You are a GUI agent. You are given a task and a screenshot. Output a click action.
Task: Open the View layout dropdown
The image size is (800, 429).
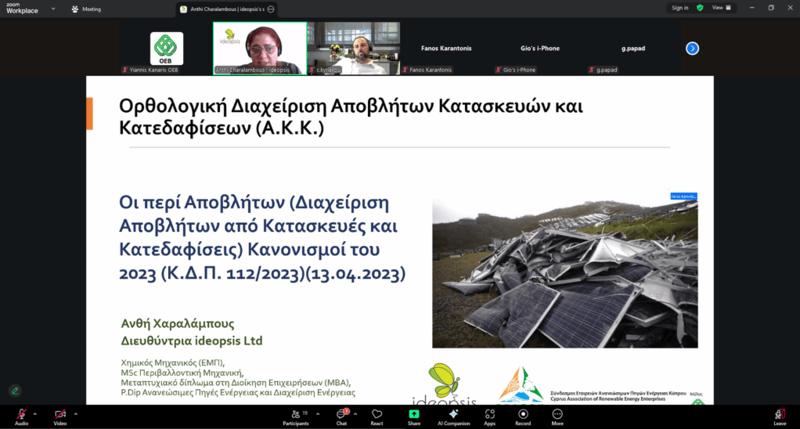(720, 7)
